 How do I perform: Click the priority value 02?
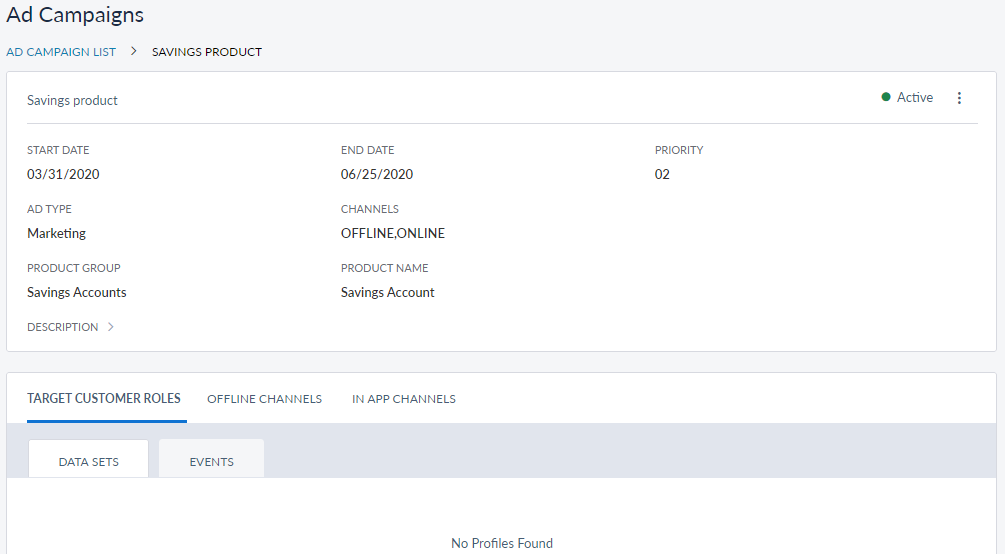(662, 174)
